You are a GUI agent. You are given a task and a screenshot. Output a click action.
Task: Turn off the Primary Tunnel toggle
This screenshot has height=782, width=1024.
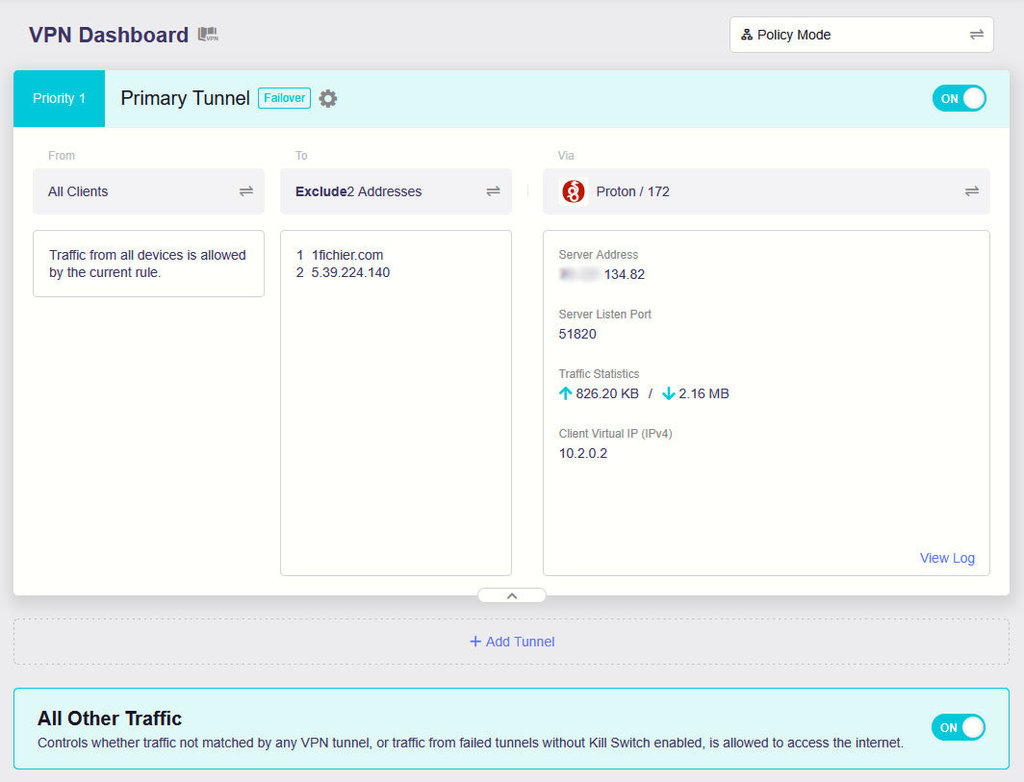[x=959, y=98]
